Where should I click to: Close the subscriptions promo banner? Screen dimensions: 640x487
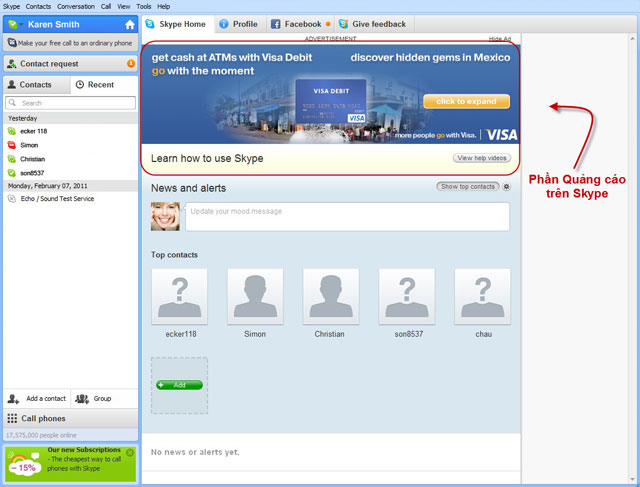pyautogui.click(x=130, y=452)
